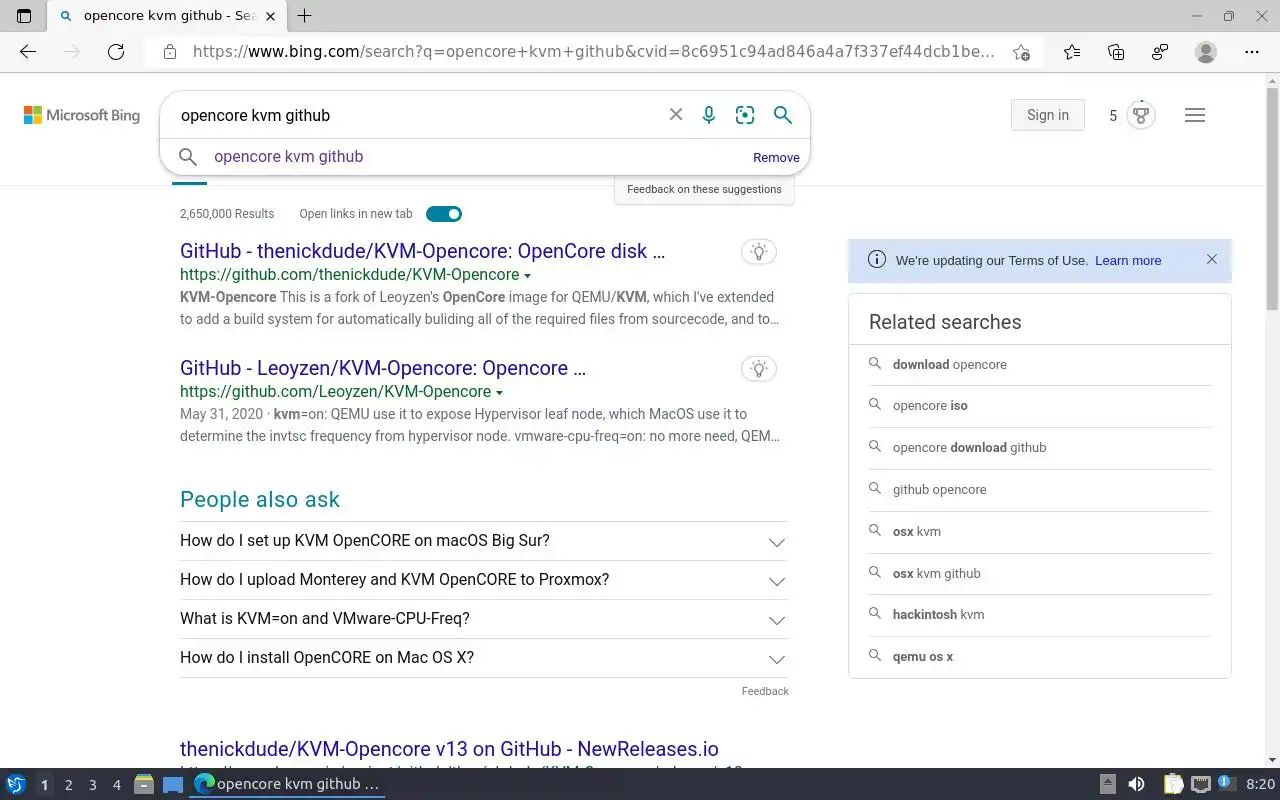
Task: Search related: qemu os x
Action: [x=922, y=657]
